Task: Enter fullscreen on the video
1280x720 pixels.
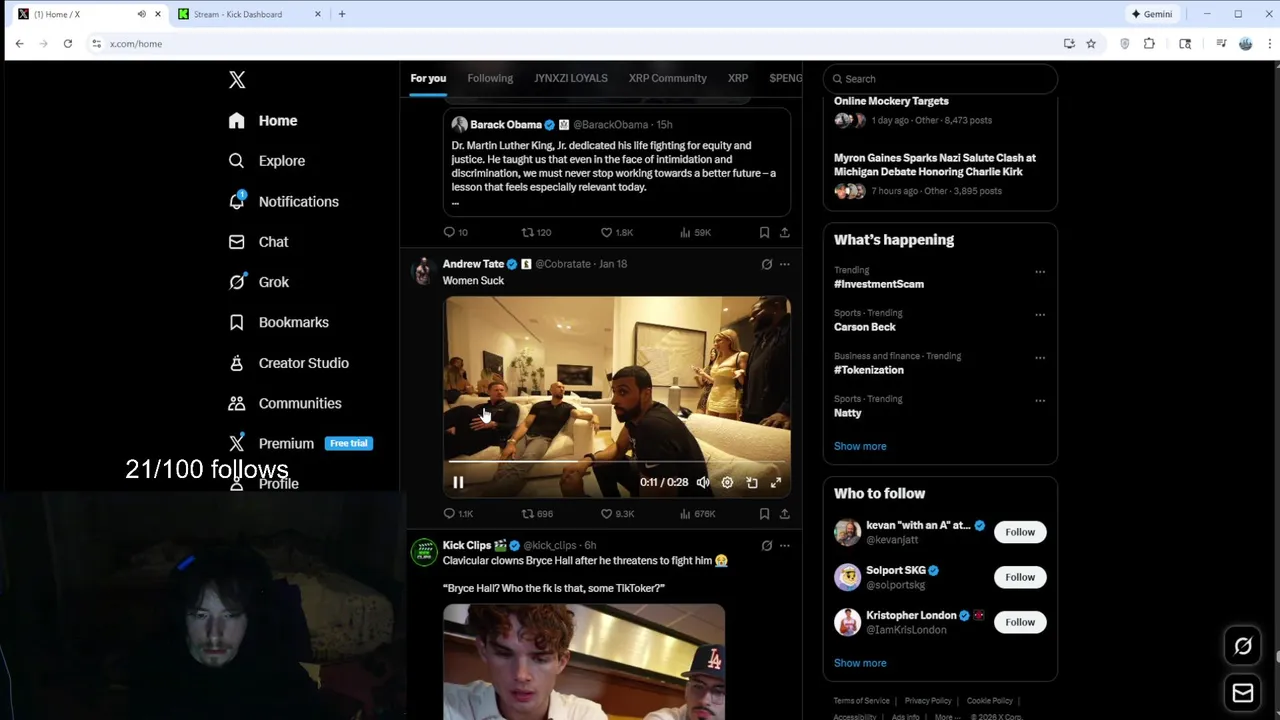Action: pyautogui.click(x=775, y=482)
